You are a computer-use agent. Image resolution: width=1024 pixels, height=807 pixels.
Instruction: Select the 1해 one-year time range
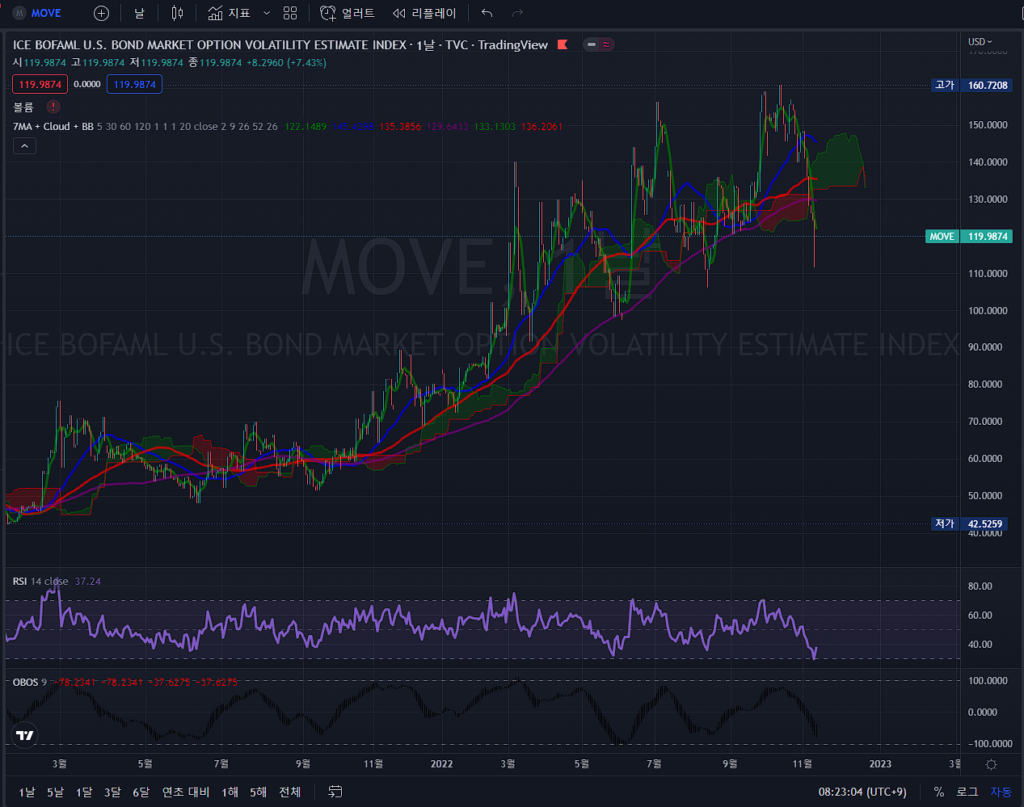230,792
